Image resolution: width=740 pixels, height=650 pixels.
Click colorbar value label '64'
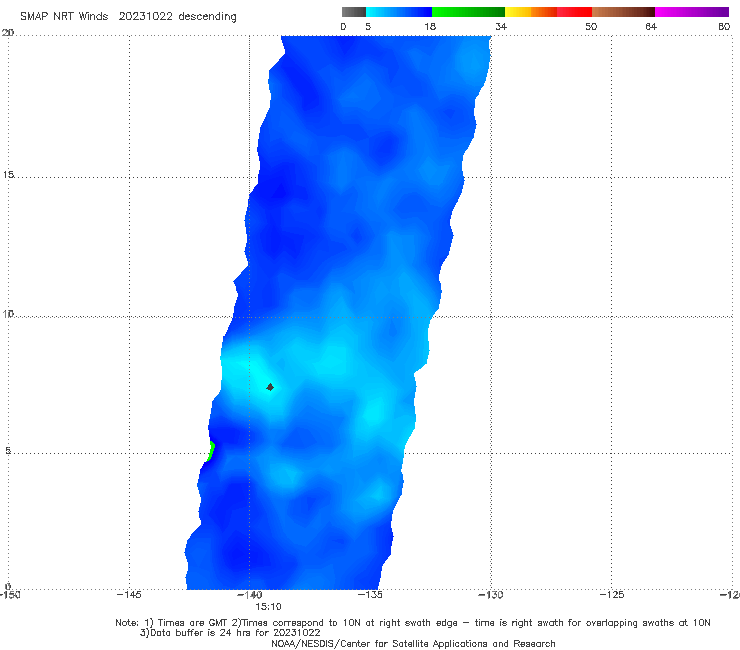click(651, 26)
